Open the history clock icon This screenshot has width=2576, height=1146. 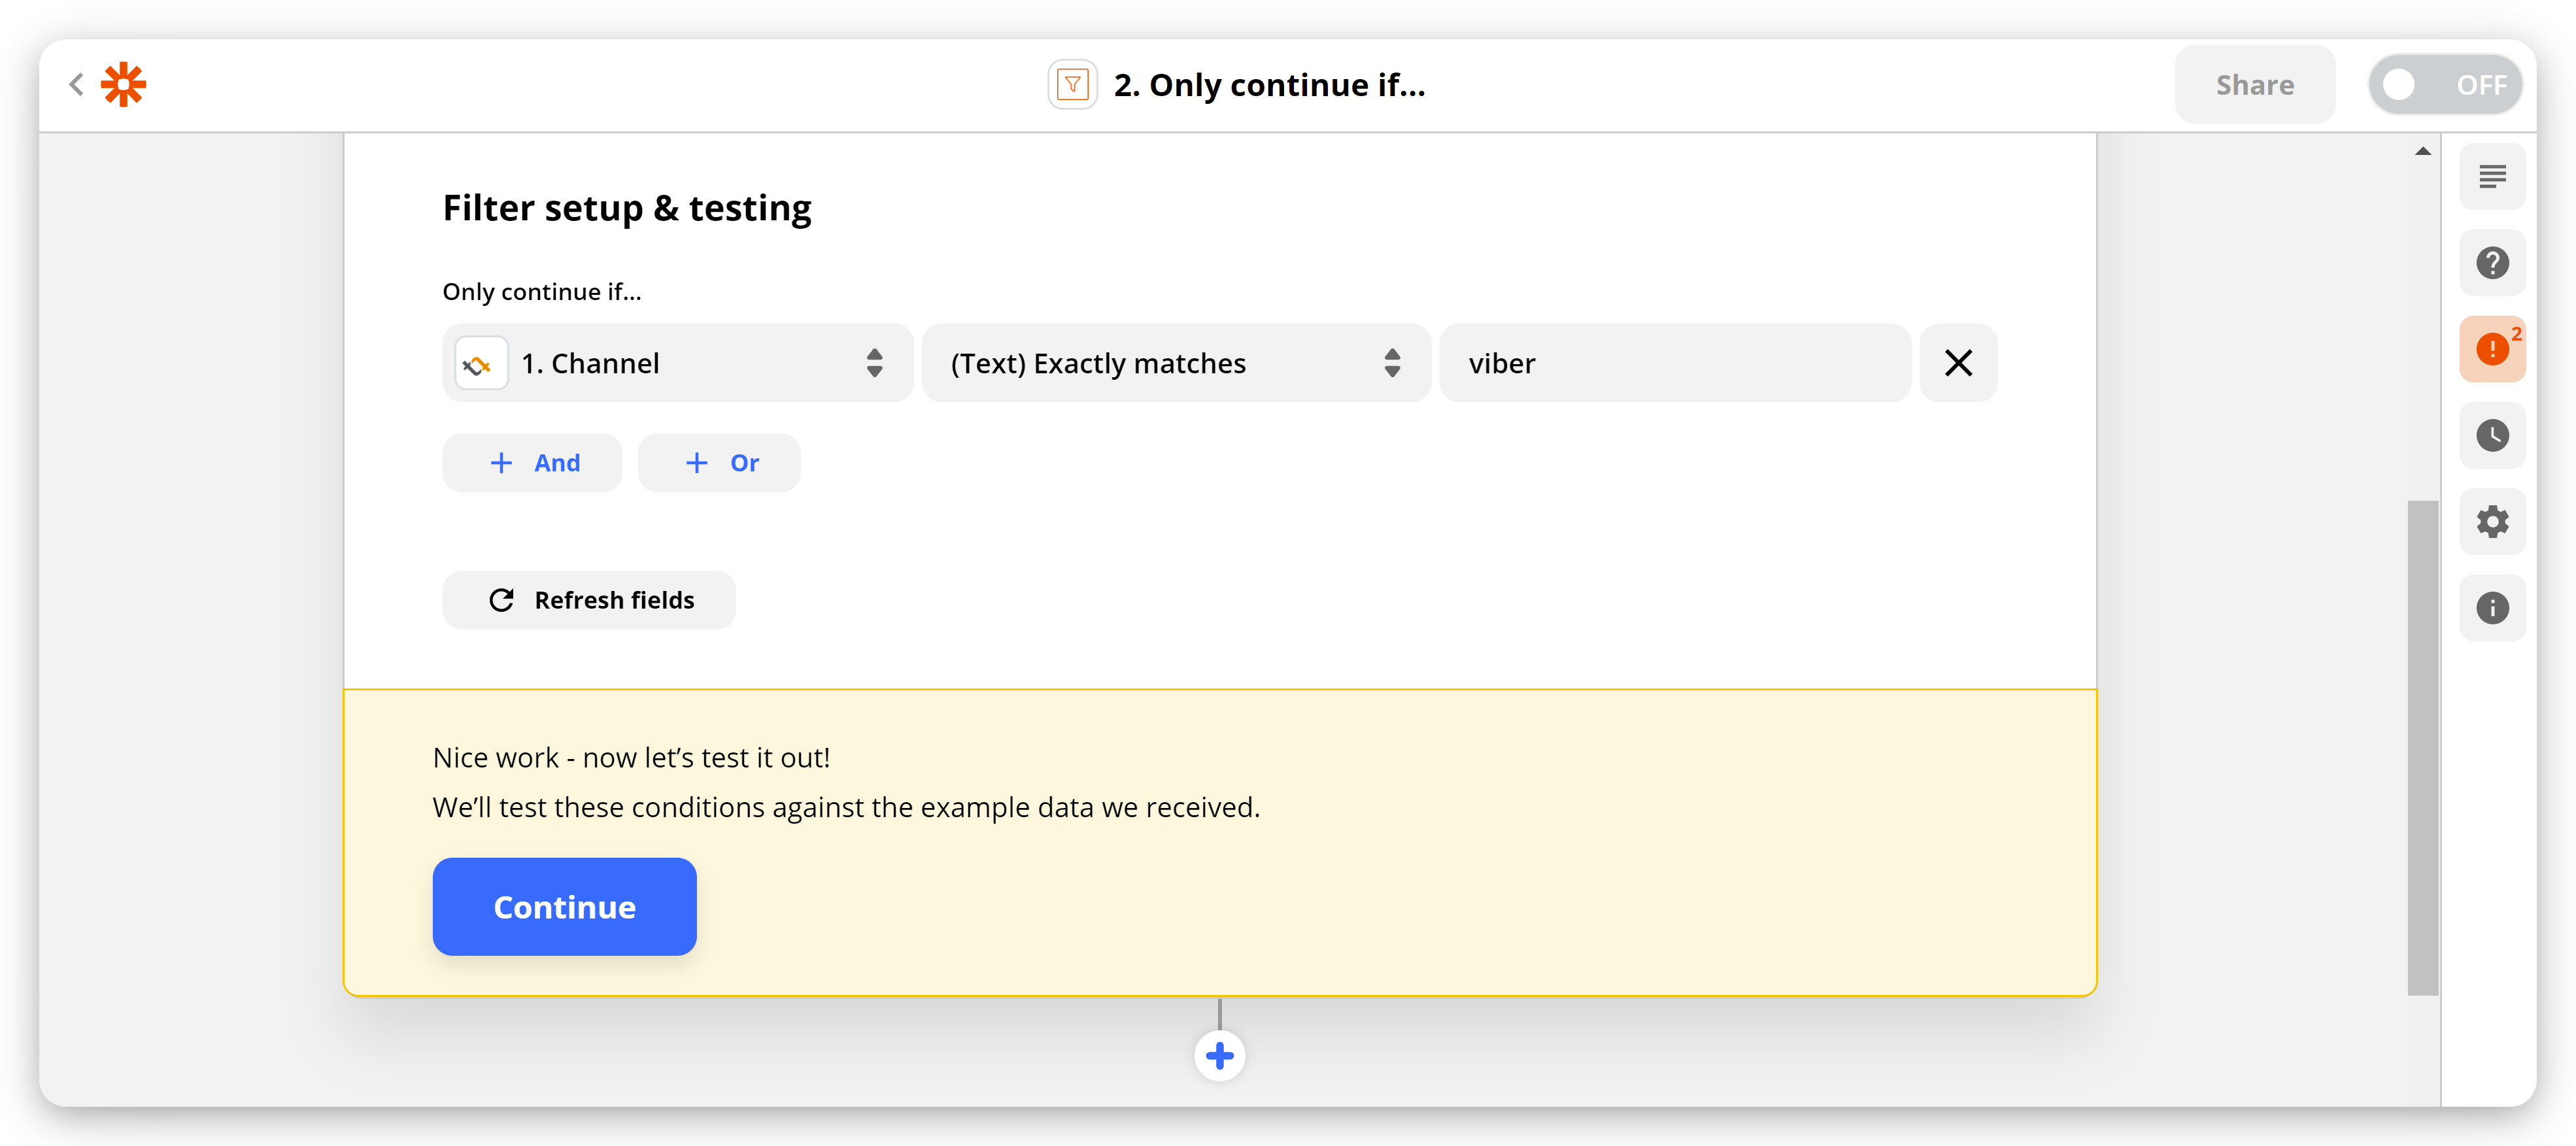[2492, 435]
